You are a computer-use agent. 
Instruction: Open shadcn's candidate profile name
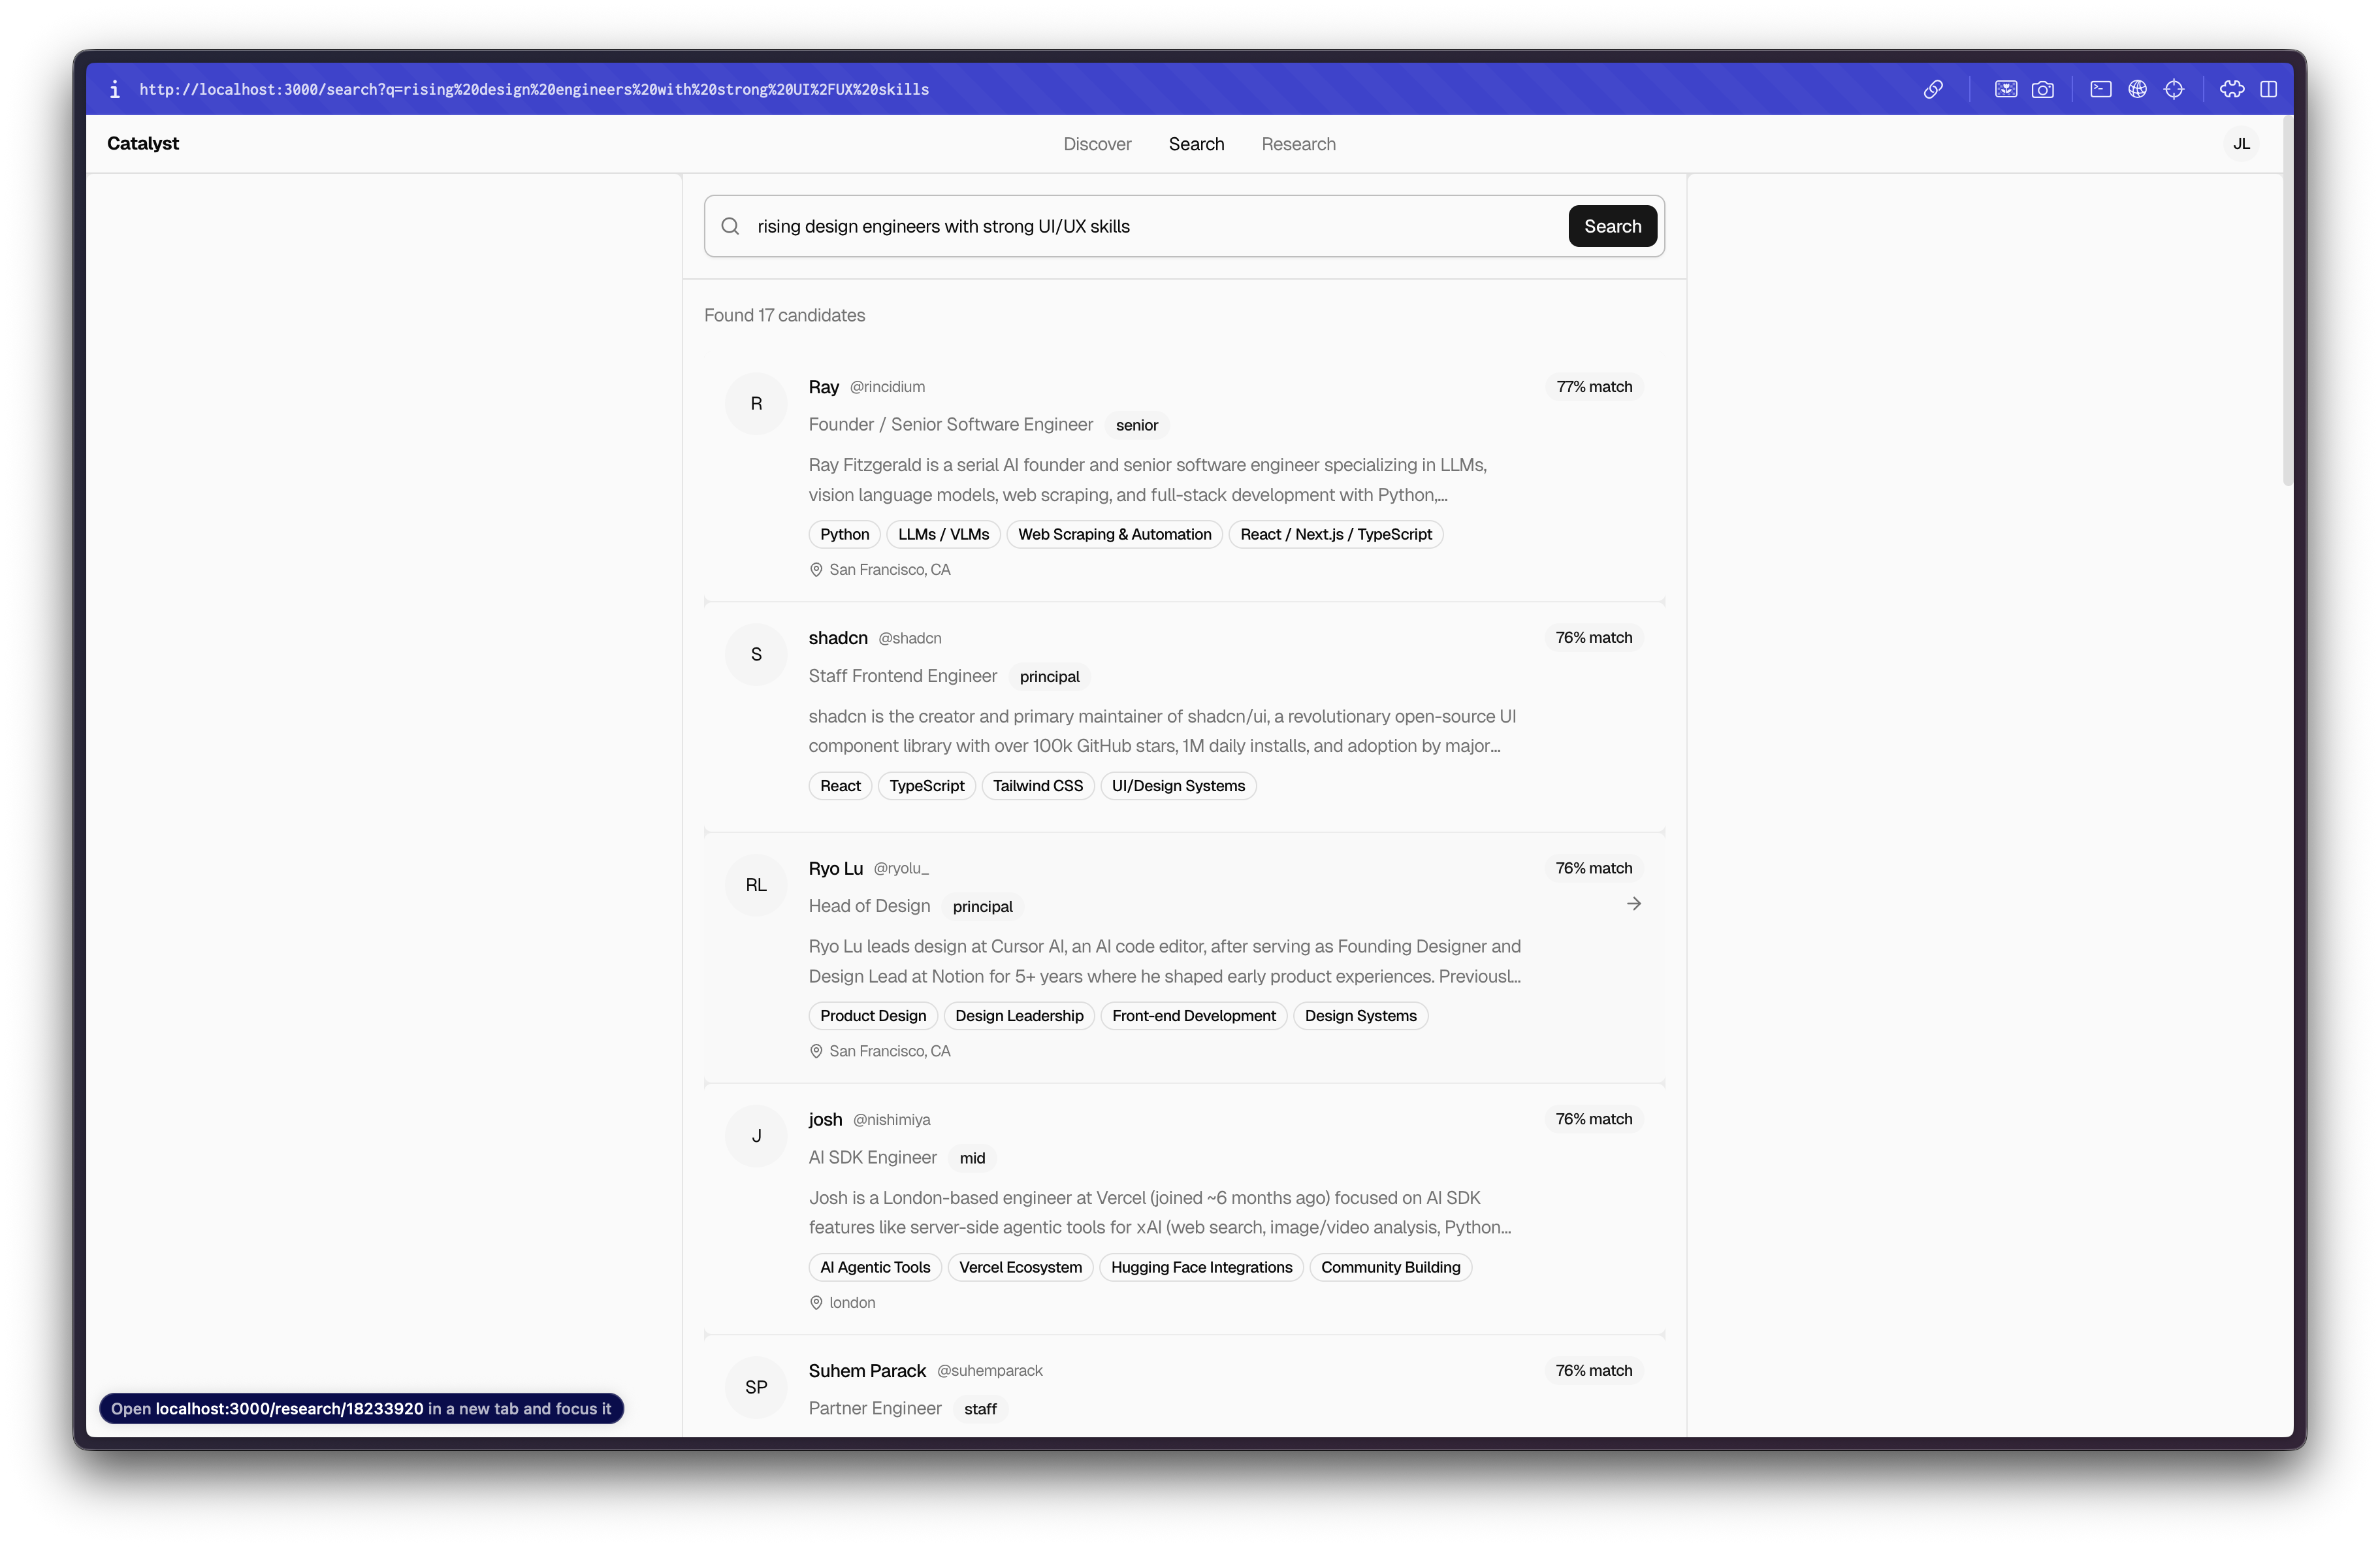tap(837, 638)
